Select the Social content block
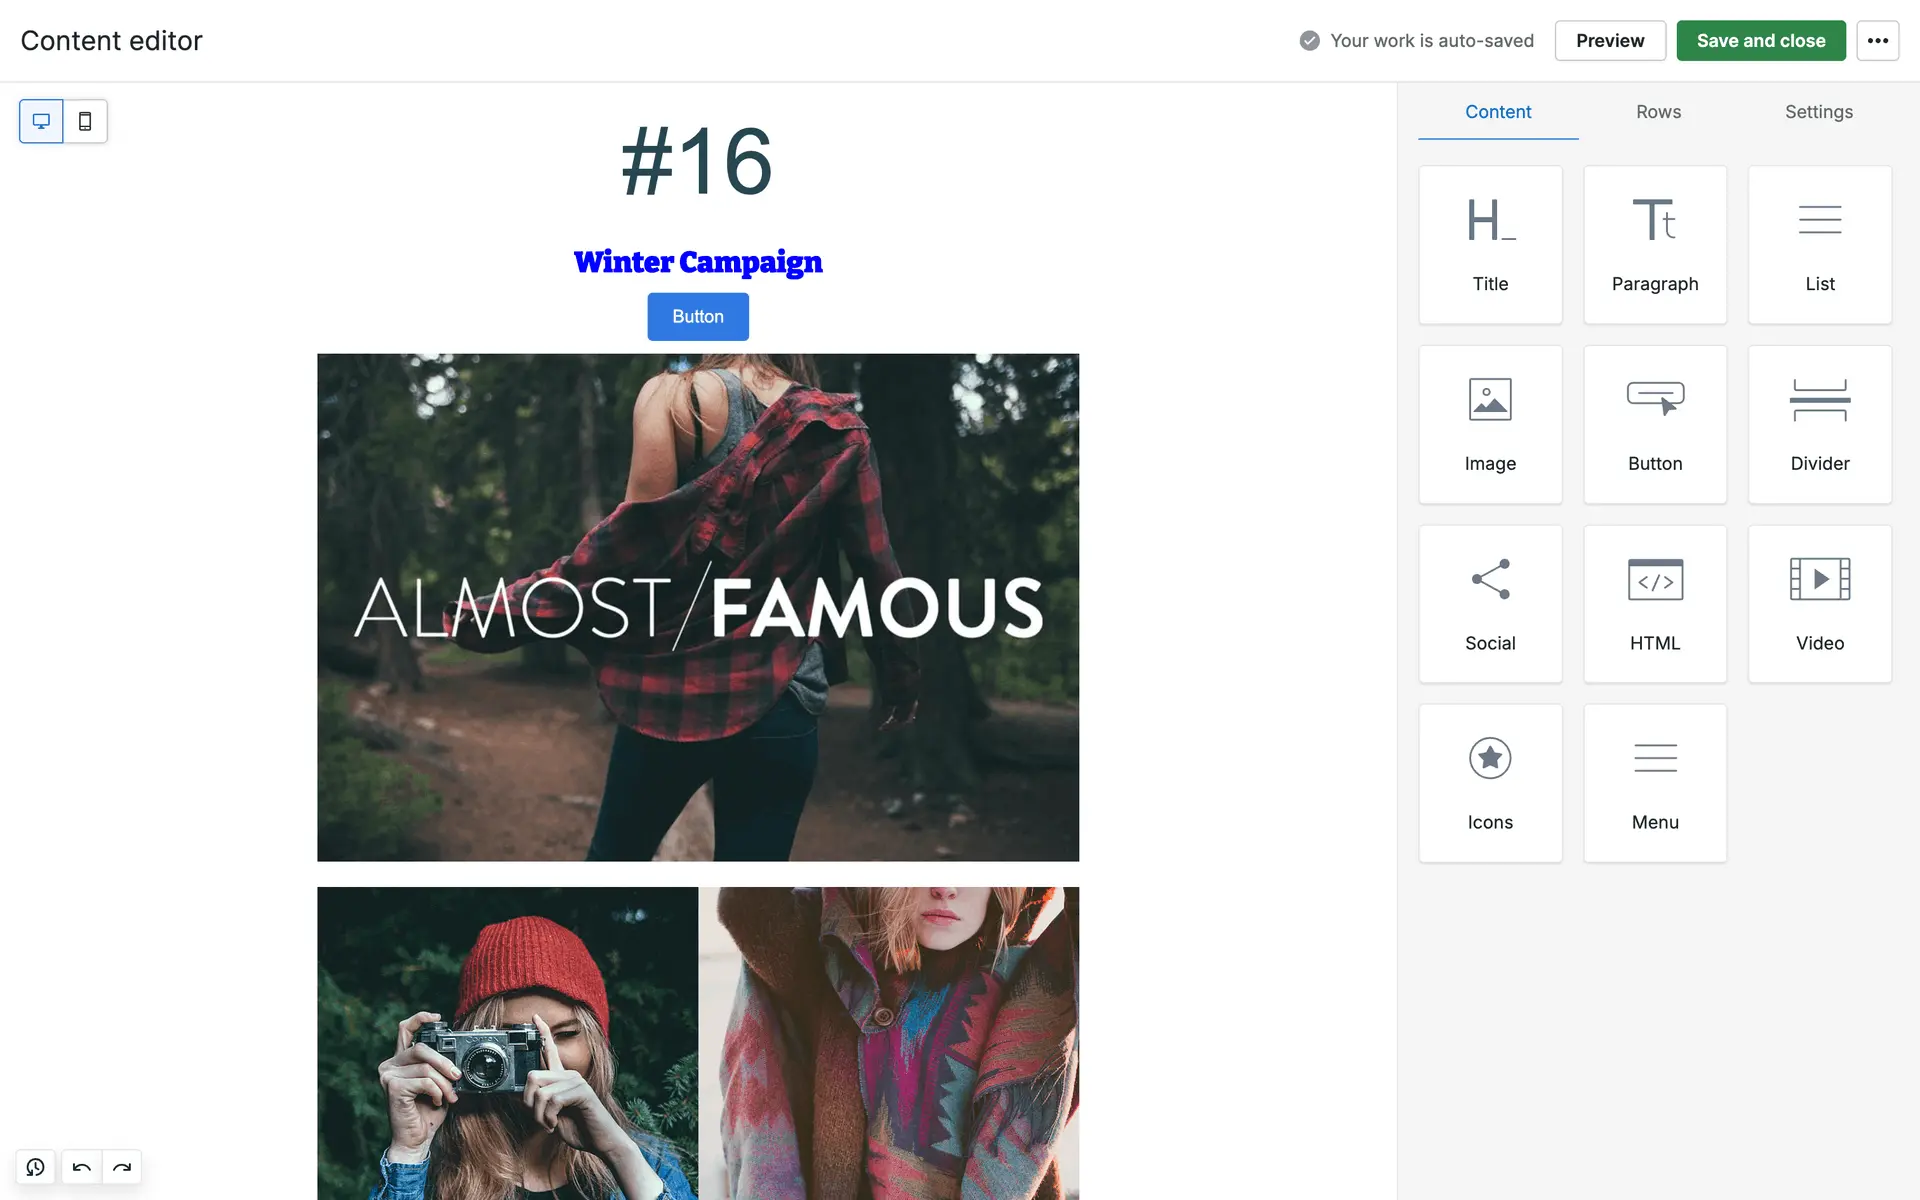Image resolution: width=1920 pixels, height=1200 pixels. 1490,604
